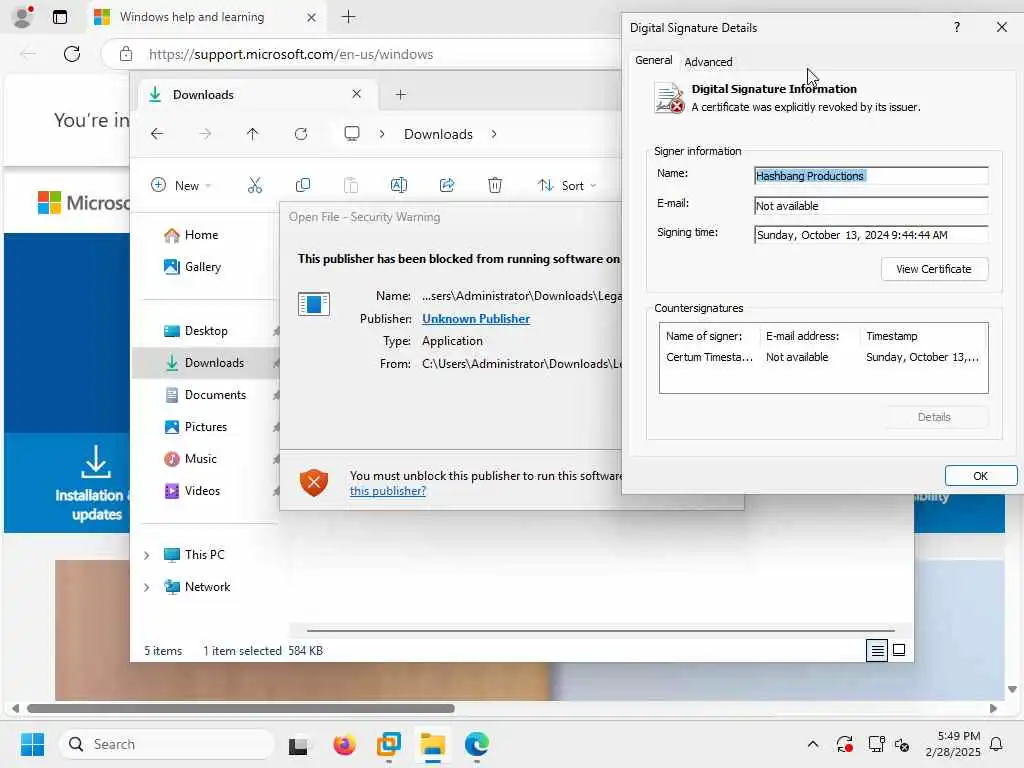This screenshot has height=768, width=1024.
Task: Expand the Network tree node
Action: [x=147, y=587]
